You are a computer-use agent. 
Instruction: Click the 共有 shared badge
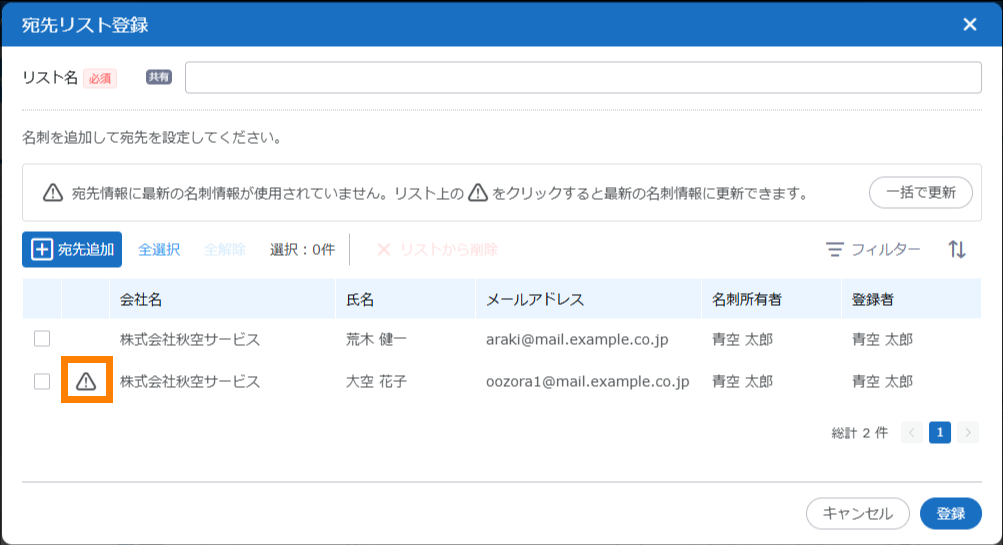pyautogui.click(x=159, y=77)
